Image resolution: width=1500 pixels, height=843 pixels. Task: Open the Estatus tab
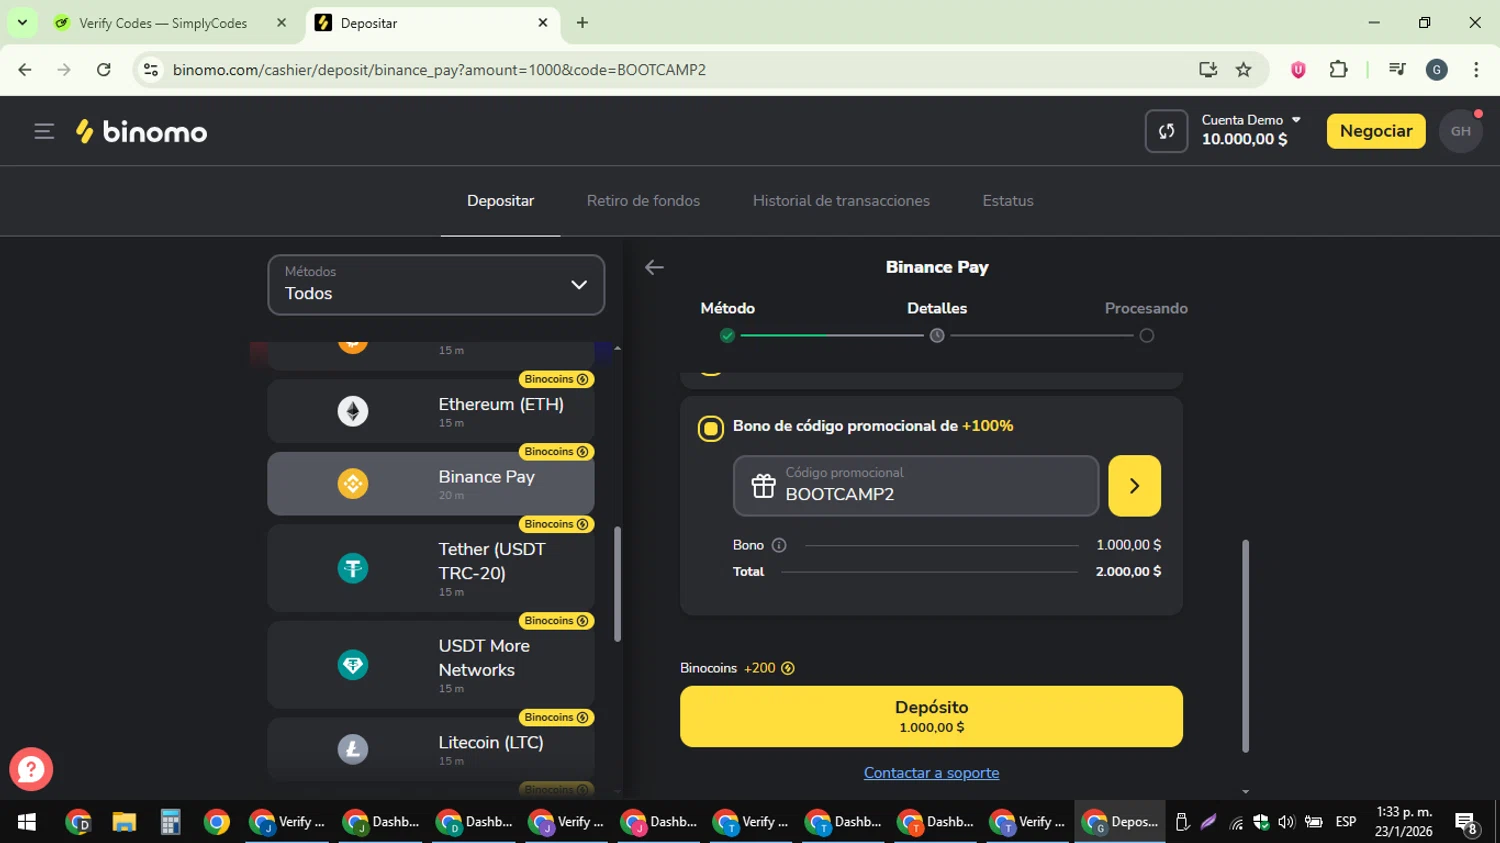tap(1008, 201)
